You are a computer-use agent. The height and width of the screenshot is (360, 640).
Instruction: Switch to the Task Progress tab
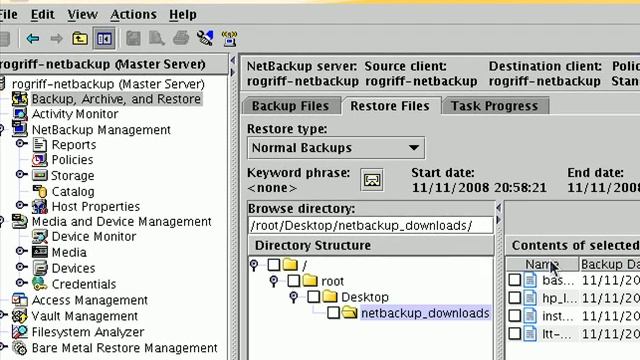coord(495,106)
